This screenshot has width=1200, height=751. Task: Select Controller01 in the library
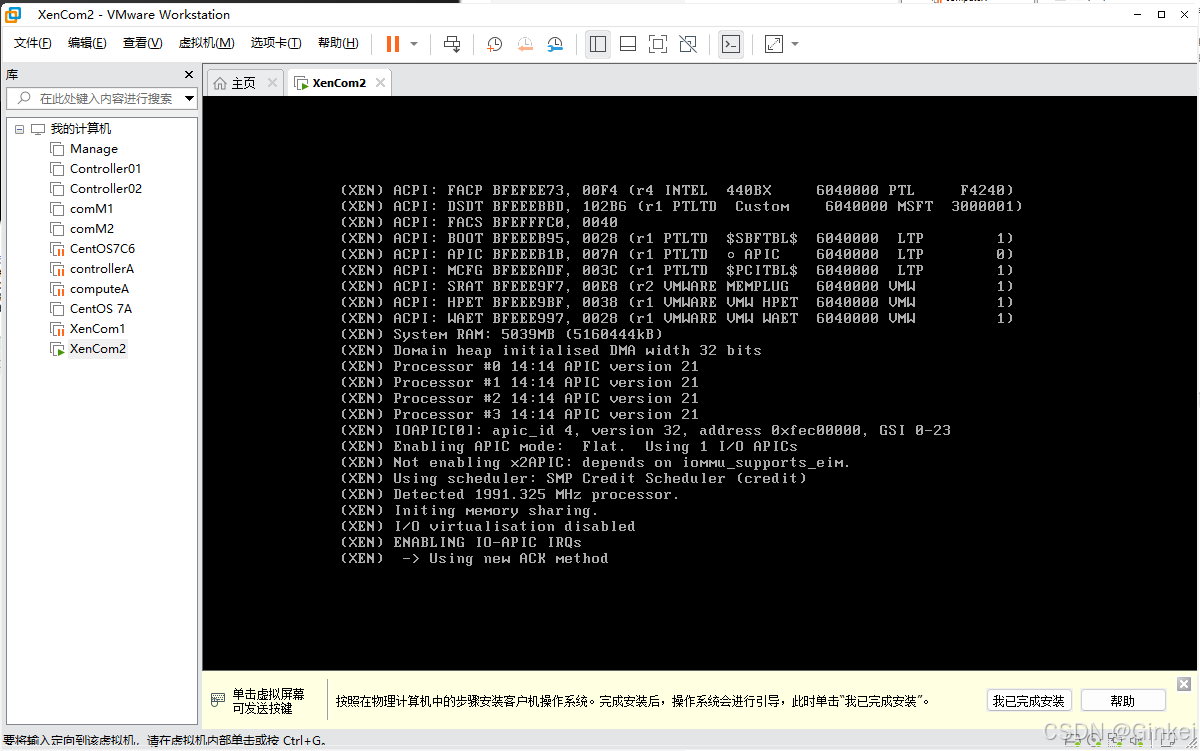click(105, 169)
